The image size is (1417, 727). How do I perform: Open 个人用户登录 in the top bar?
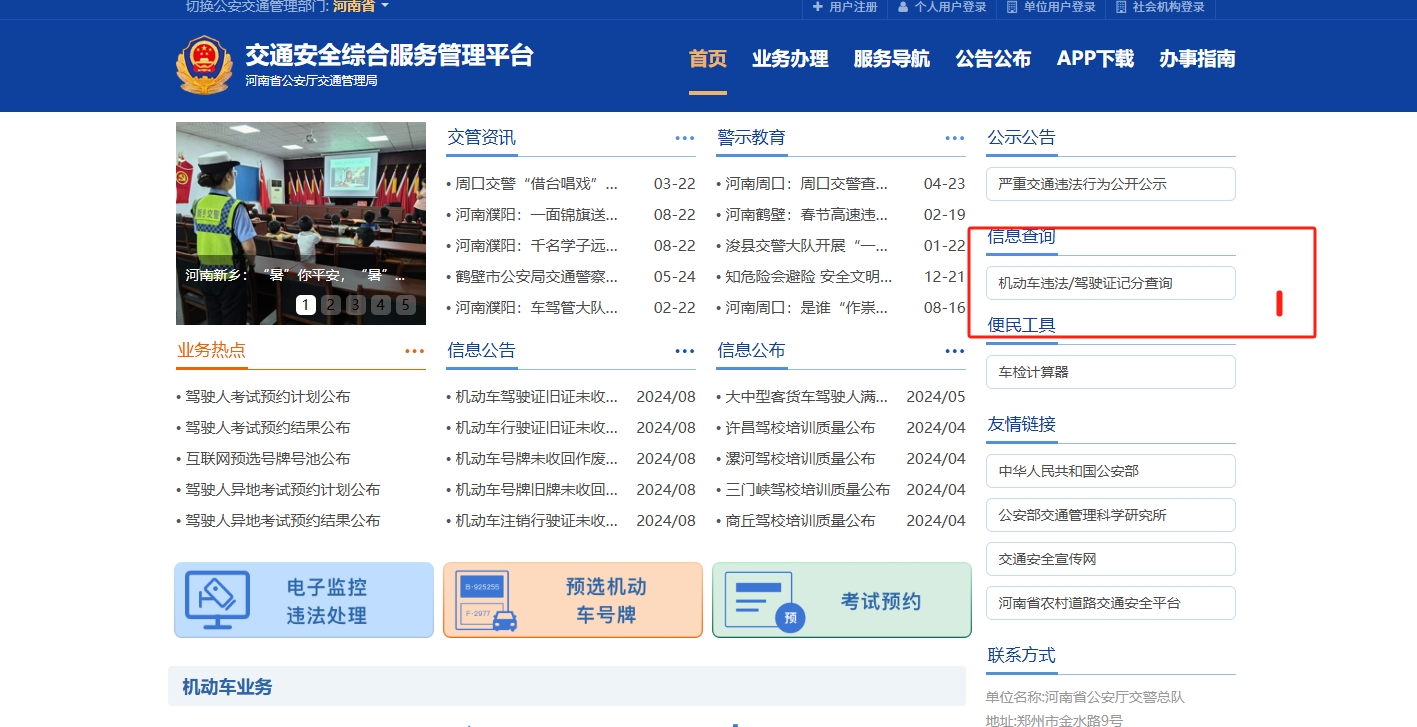click(x=941, y=7)
